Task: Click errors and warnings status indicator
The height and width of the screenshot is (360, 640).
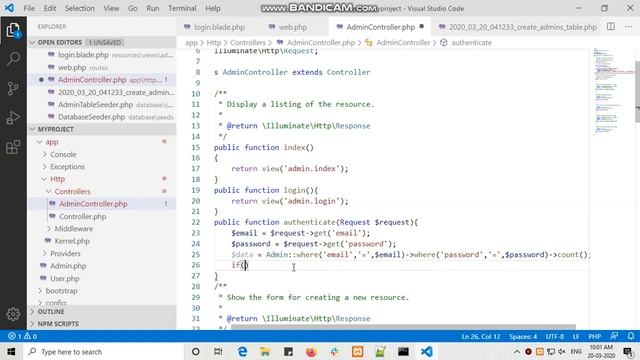Action: point(22,336)
